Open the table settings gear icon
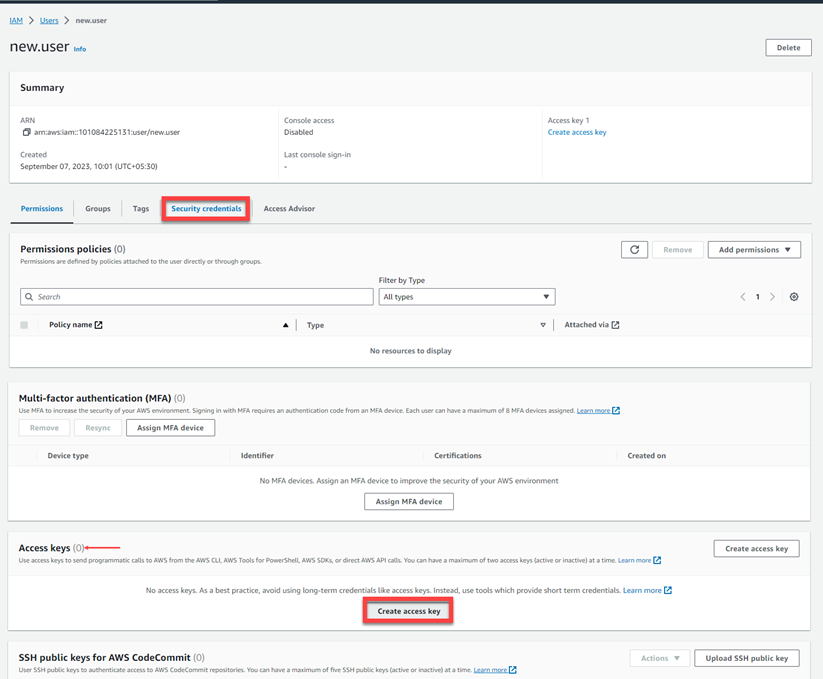 click(x=794, y=297)
